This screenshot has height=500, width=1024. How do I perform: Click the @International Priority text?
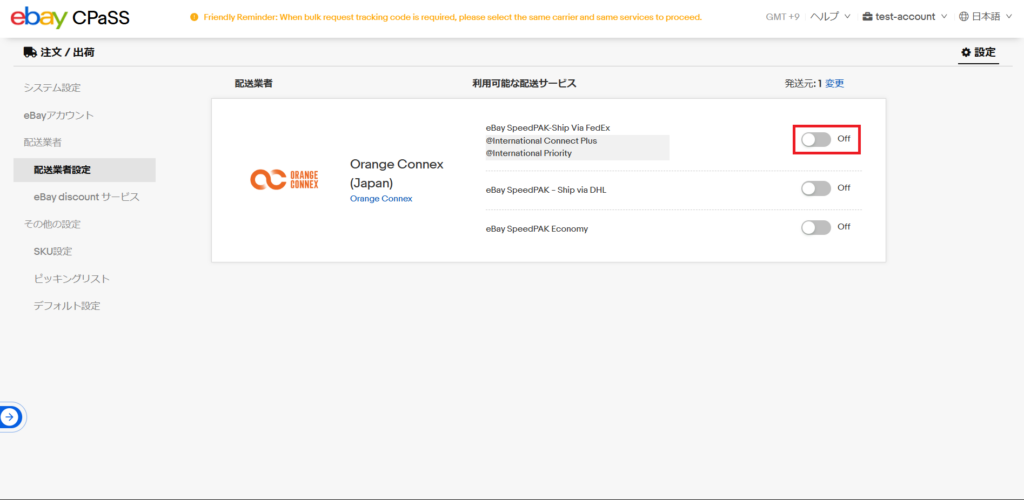point(528,153)
